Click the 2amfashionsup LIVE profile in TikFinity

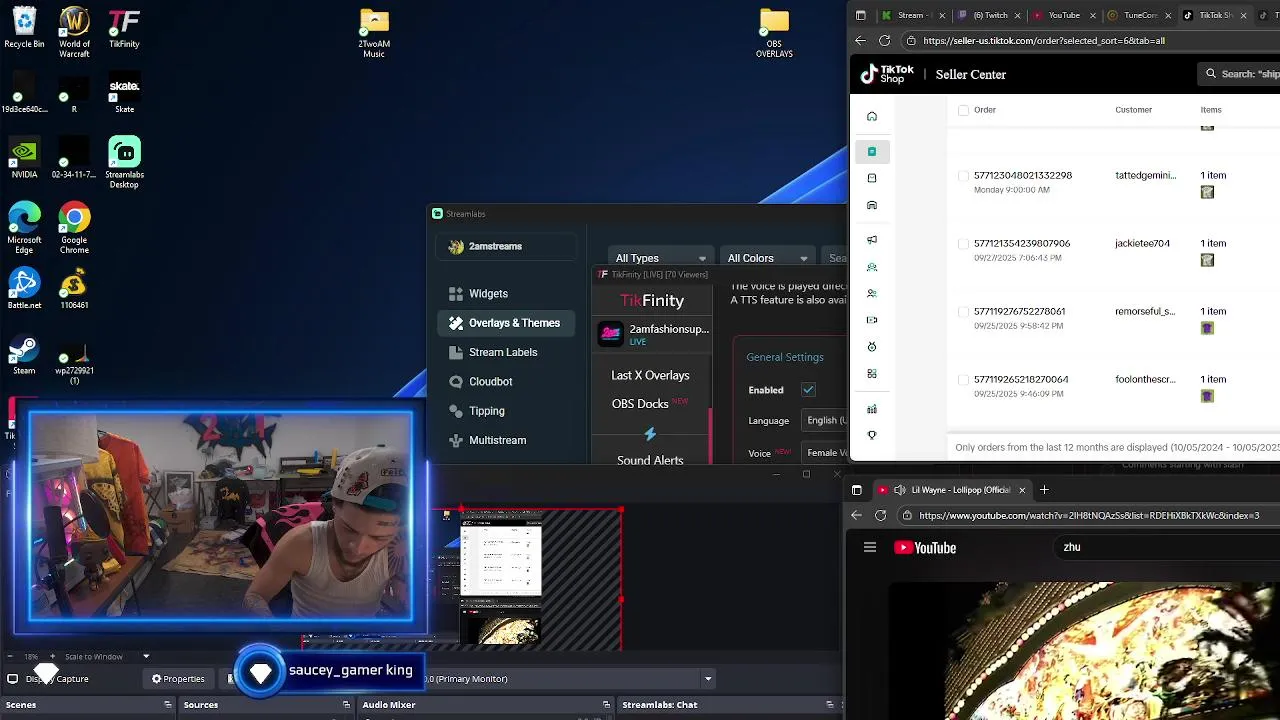654,334
